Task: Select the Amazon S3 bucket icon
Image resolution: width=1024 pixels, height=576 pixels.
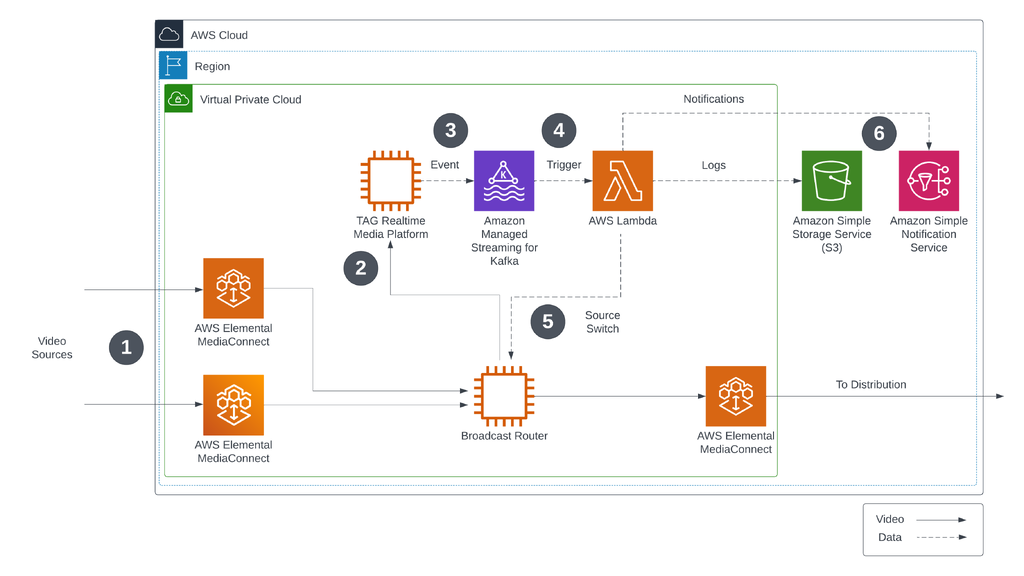Action: pyautogui.click(x=831, y=181)
